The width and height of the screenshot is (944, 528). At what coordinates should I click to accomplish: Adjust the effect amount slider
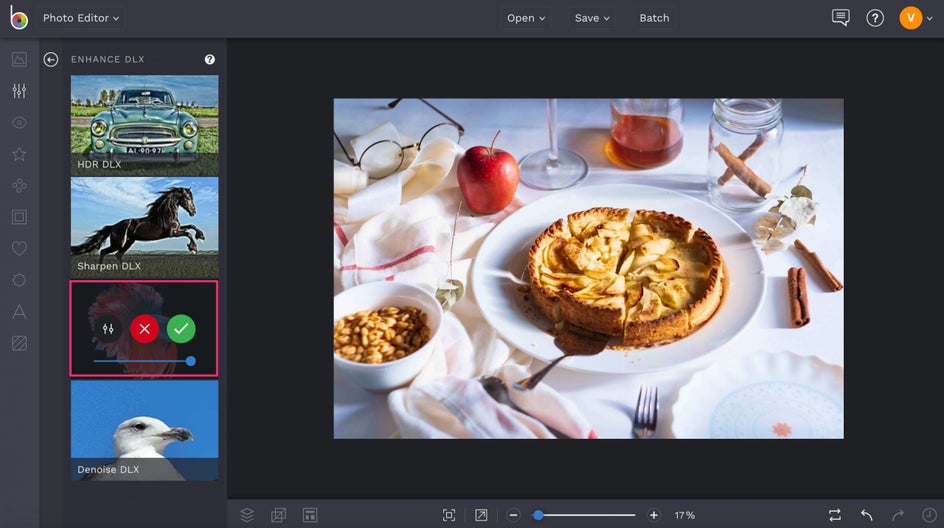(x=142, y=361)
